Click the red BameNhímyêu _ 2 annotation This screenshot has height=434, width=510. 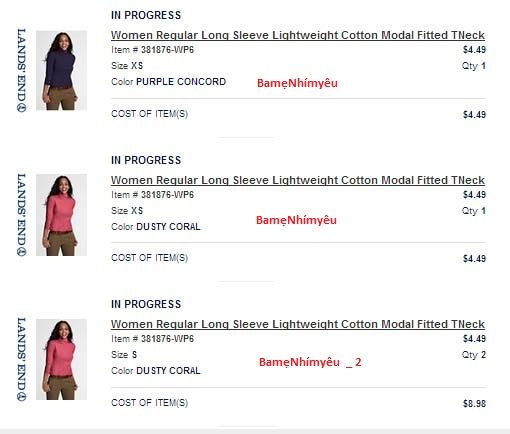tap(310, 362)
